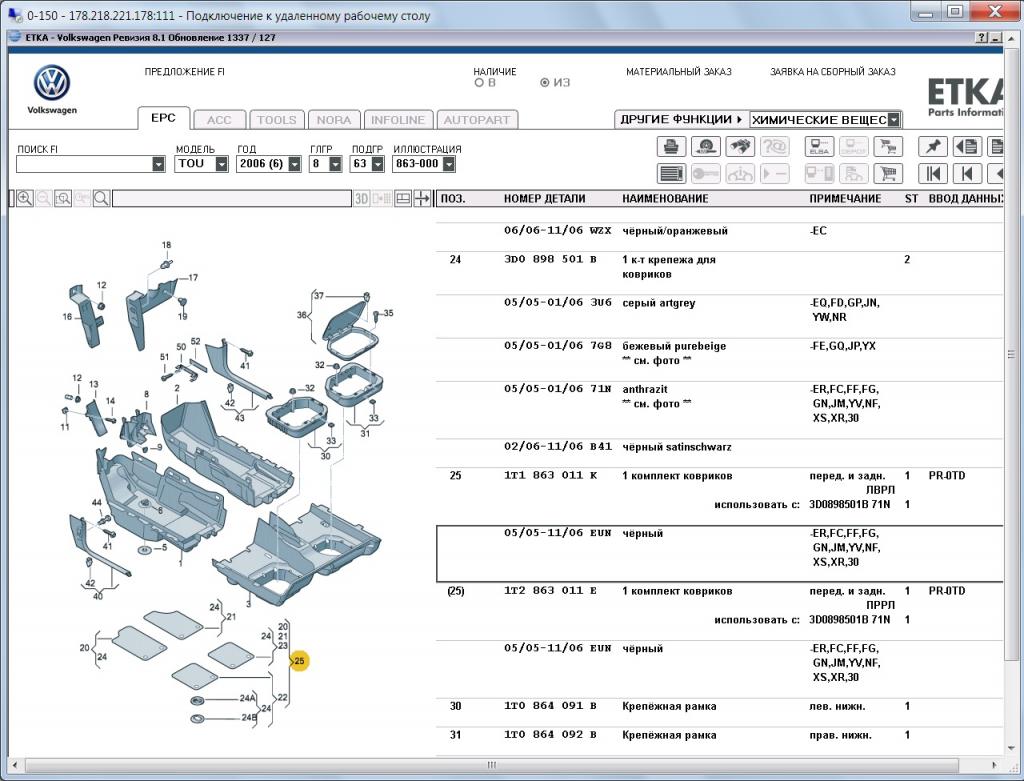Select the В availability radio button
Image resolution: width=1024 pixels, height=781 pixels.
click(479, 83)
